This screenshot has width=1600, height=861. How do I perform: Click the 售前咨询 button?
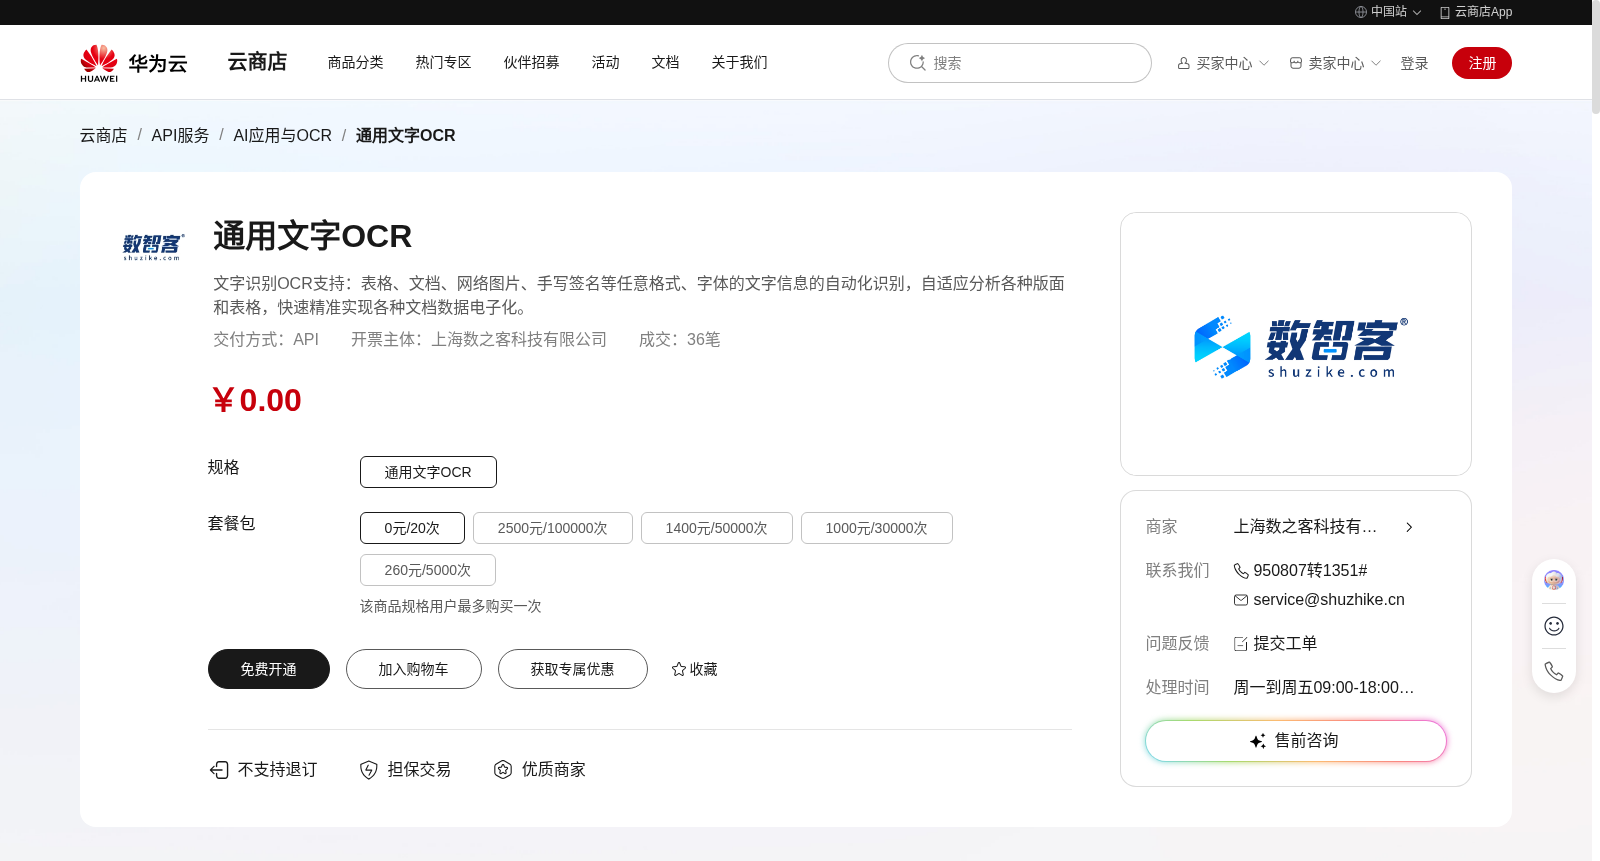pos(1296,741)
